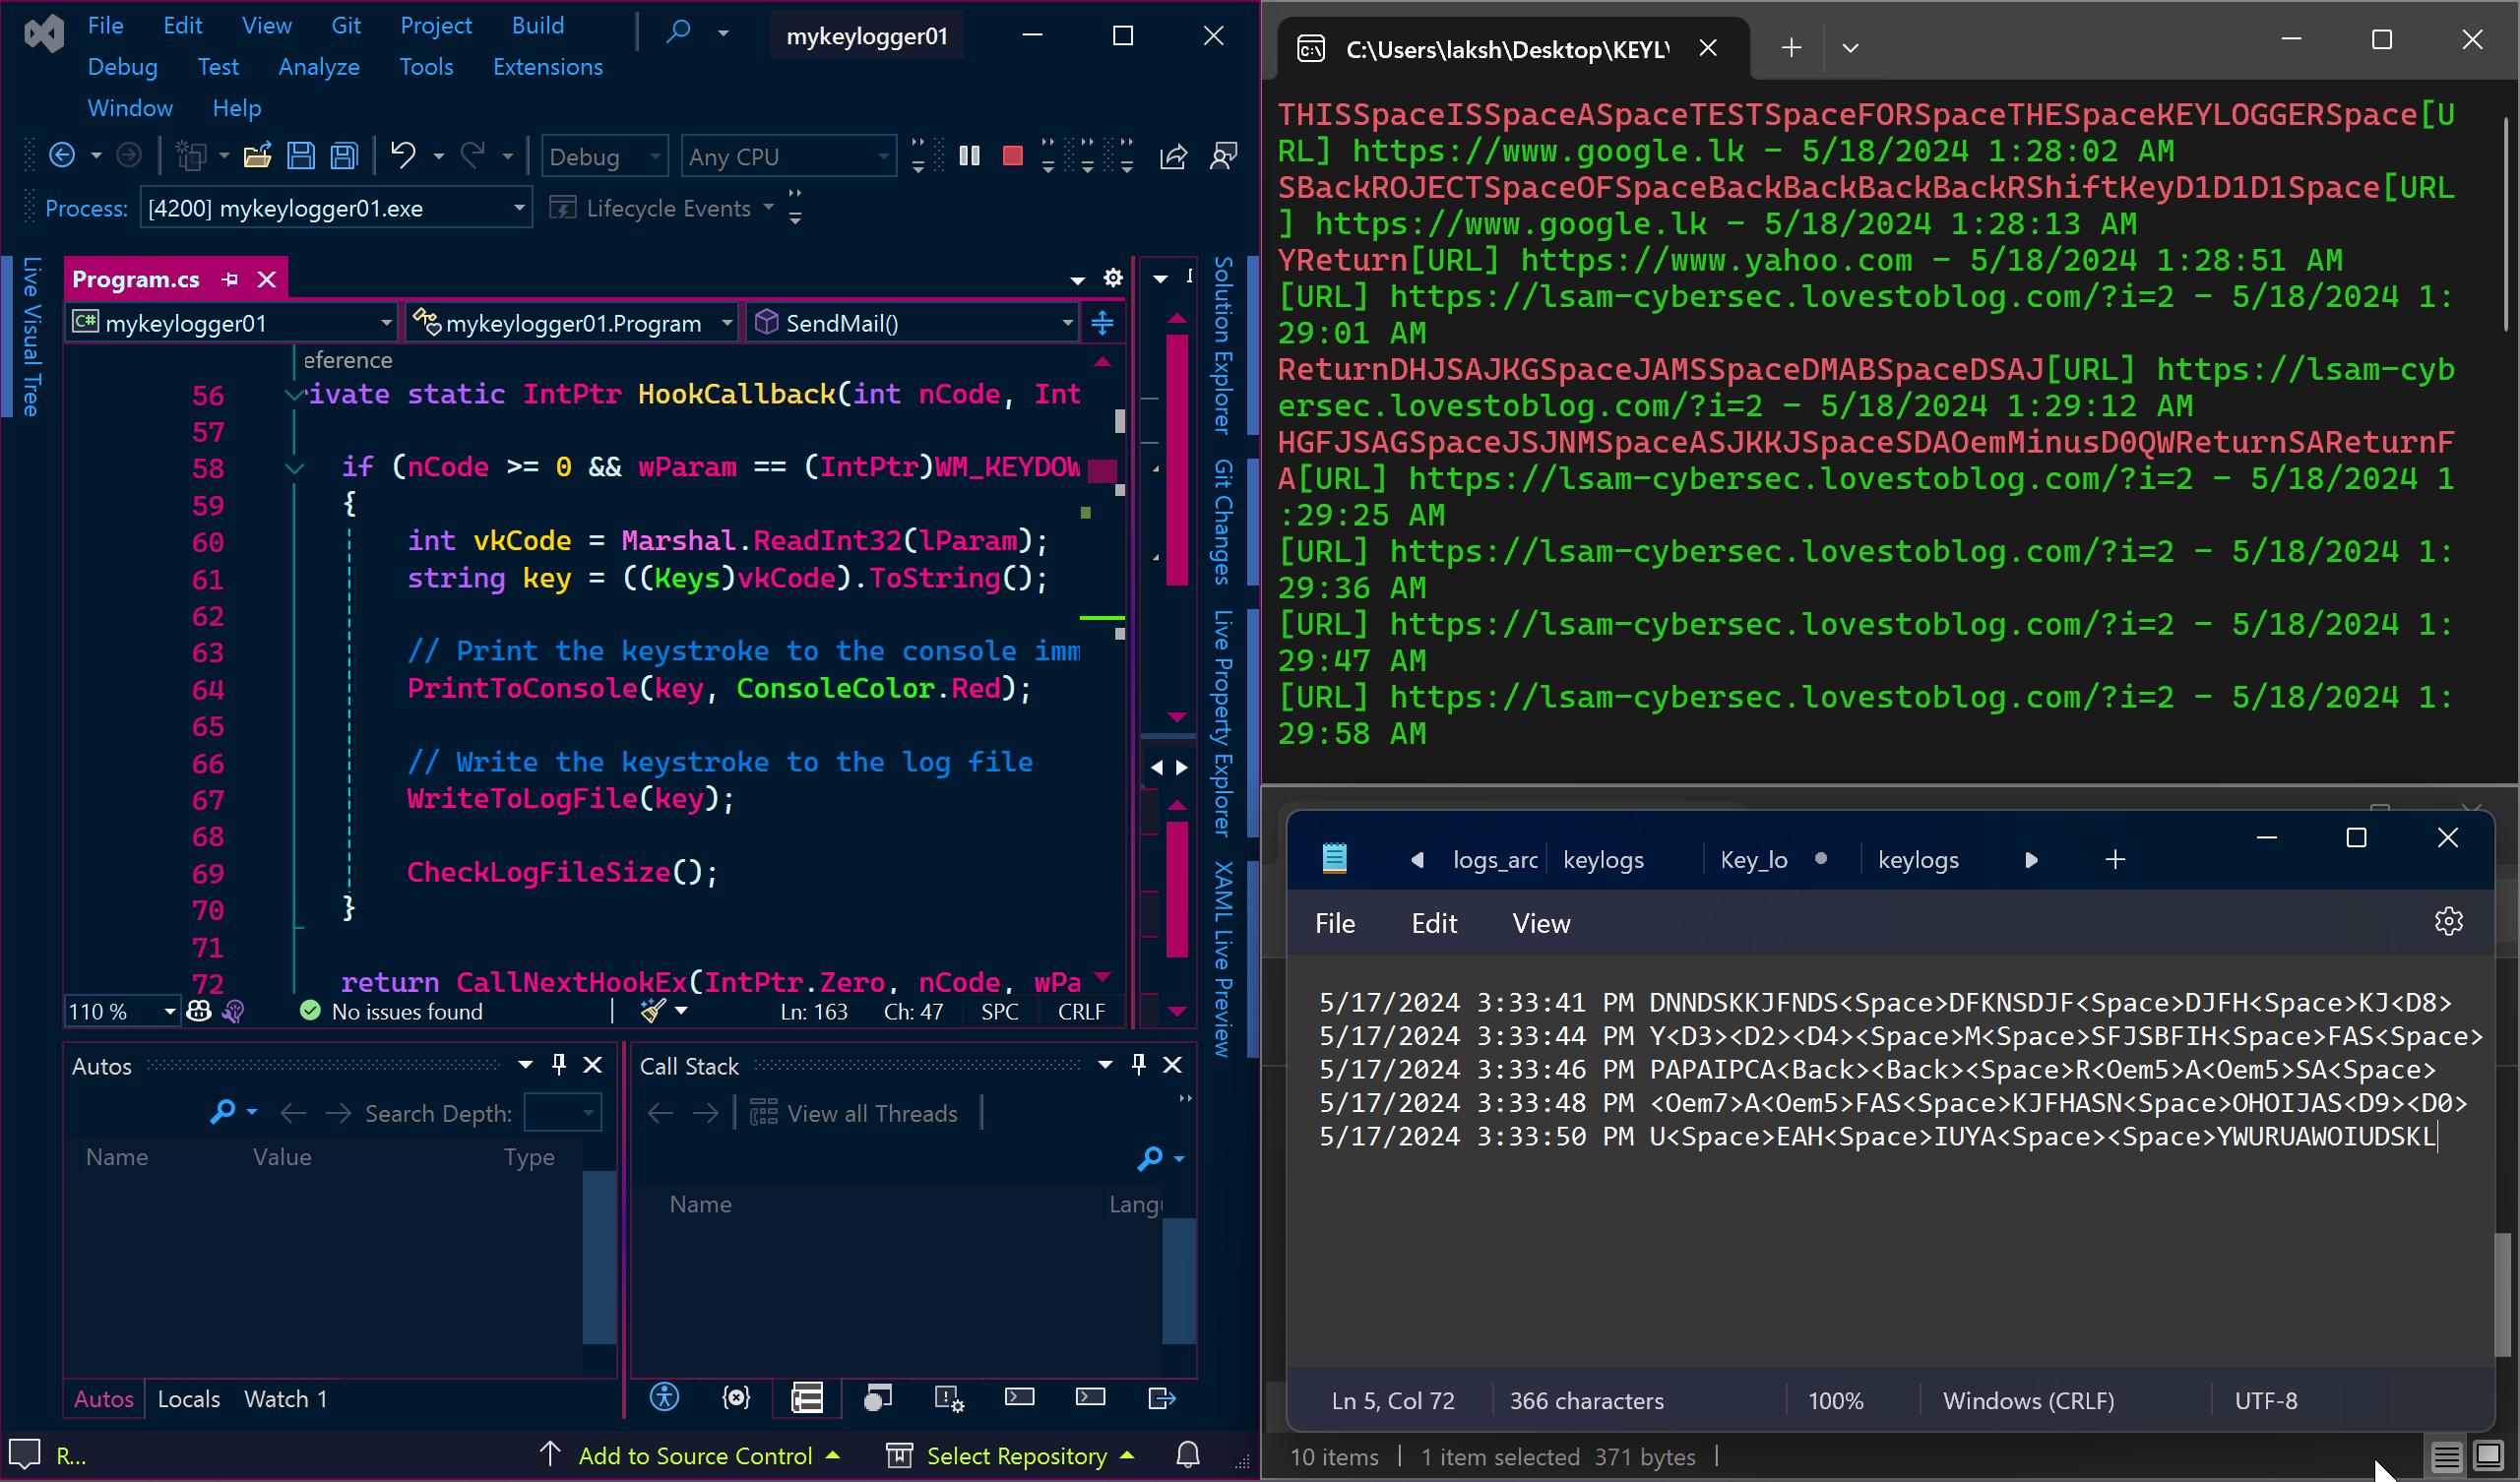
Task: Click Select Repository in status bar
Action: tap(1015, 1456)
